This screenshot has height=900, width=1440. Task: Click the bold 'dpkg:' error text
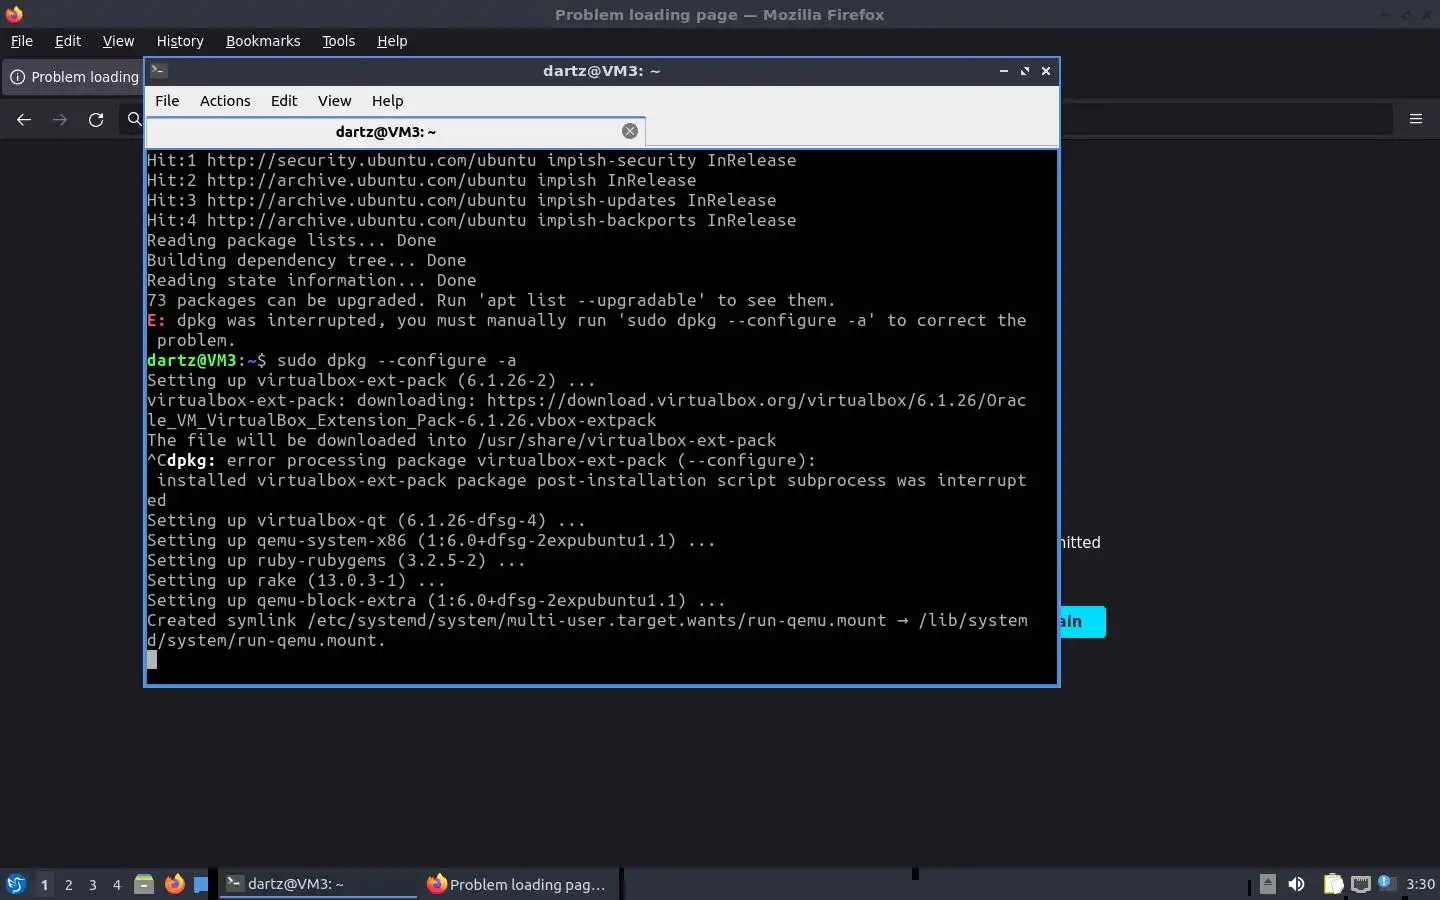click(191, 460)
